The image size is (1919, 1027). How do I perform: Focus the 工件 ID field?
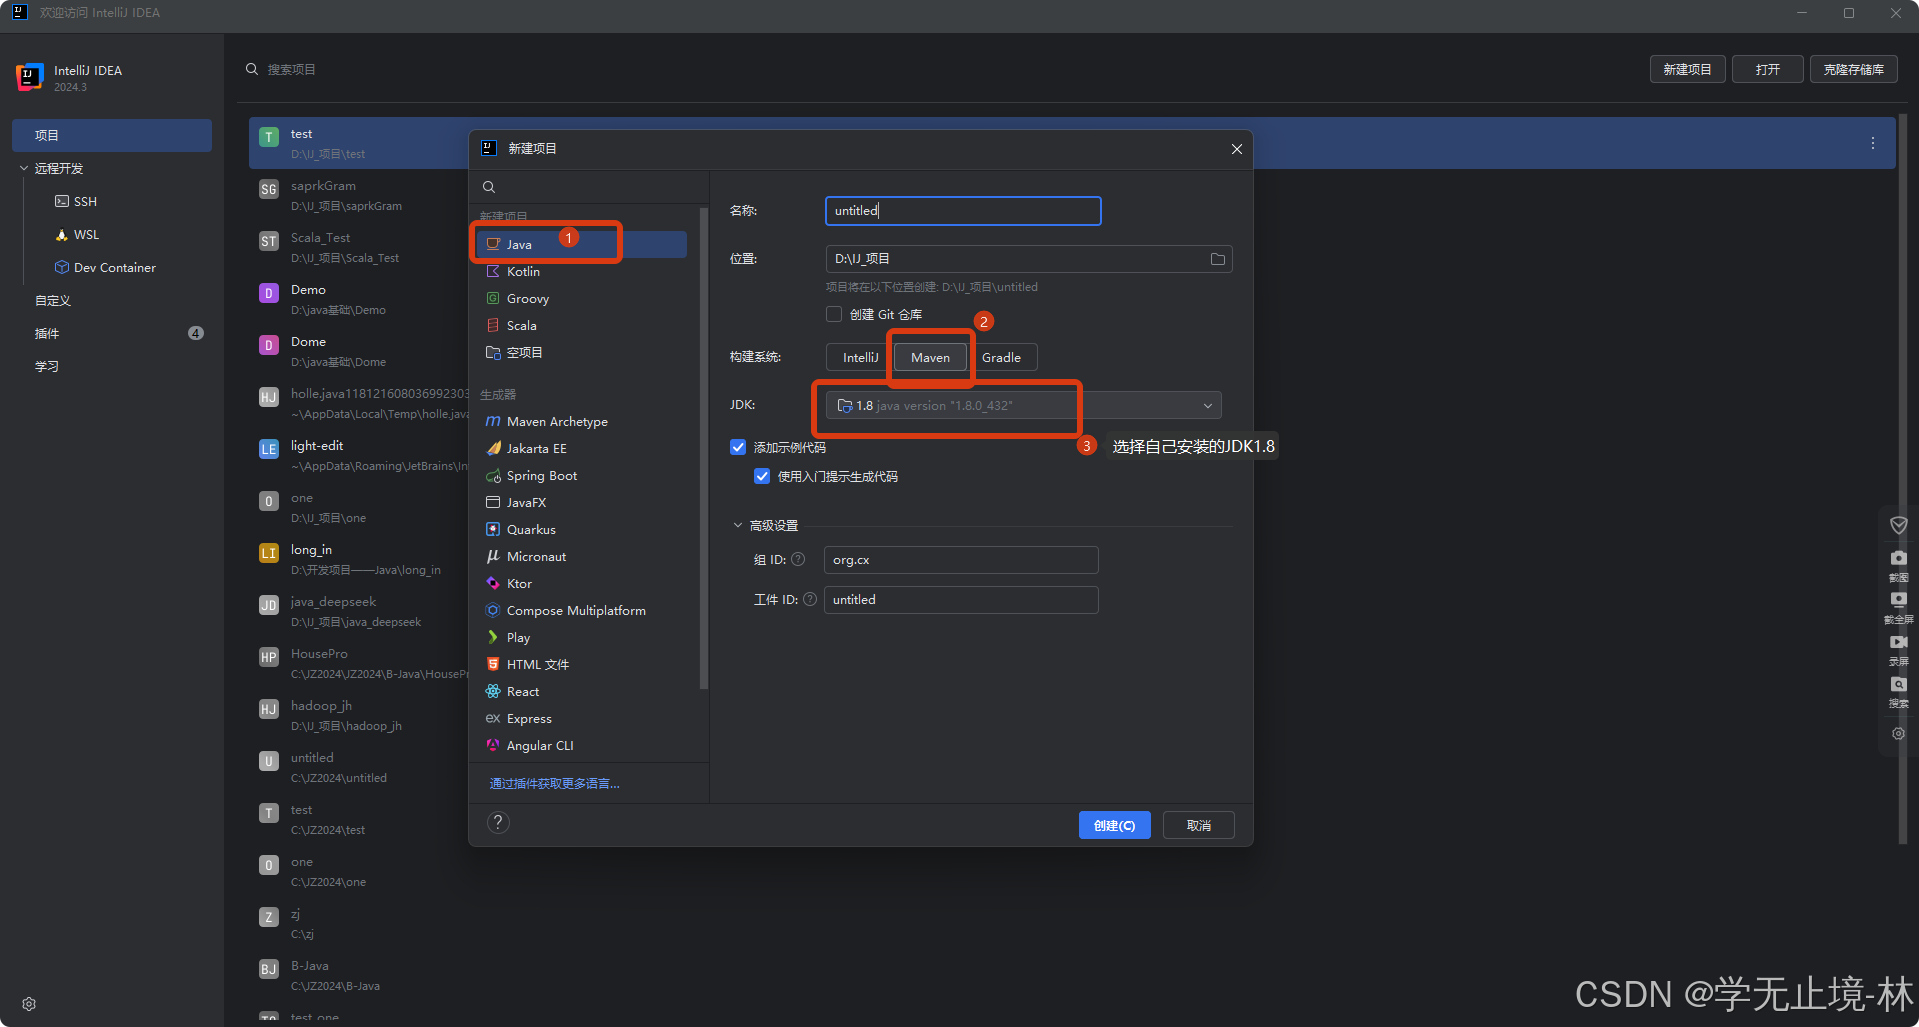pyautogui.click(x=961, y=599)
